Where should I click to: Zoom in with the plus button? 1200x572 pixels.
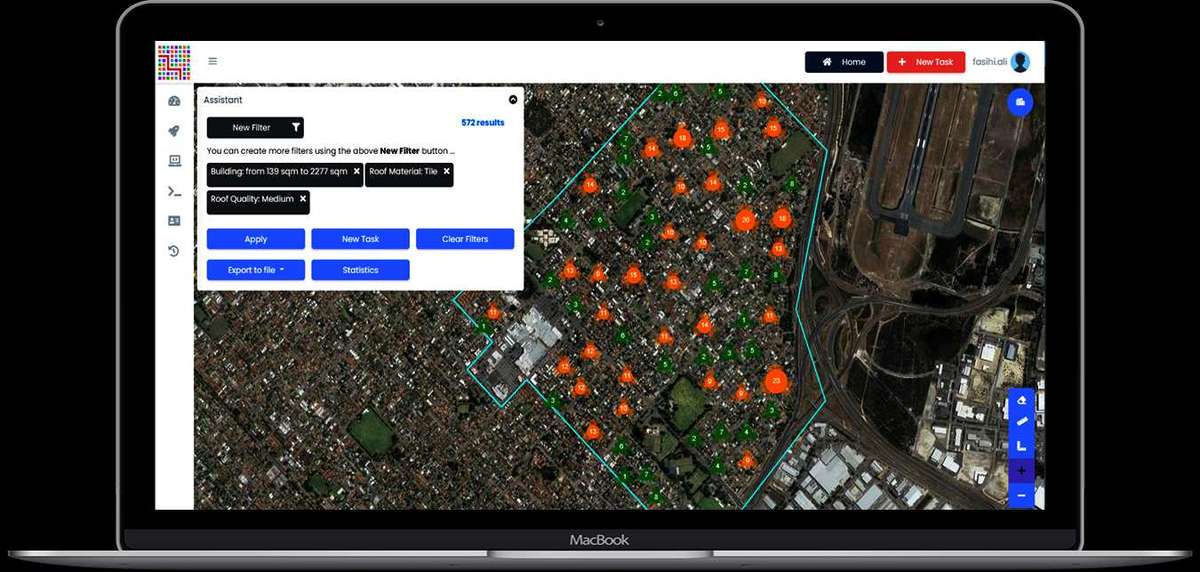pos(1021,471)
